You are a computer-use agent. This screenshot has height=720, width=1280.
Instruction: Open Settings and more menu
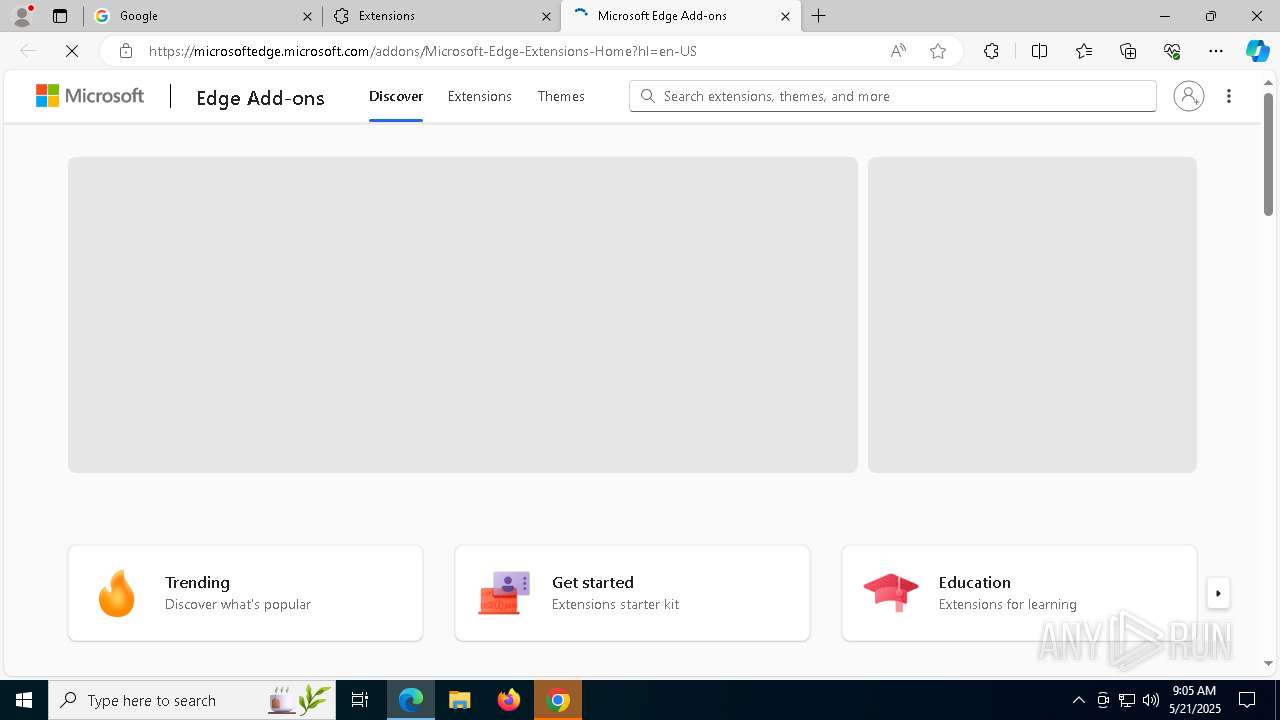(x=1216, y=51)
